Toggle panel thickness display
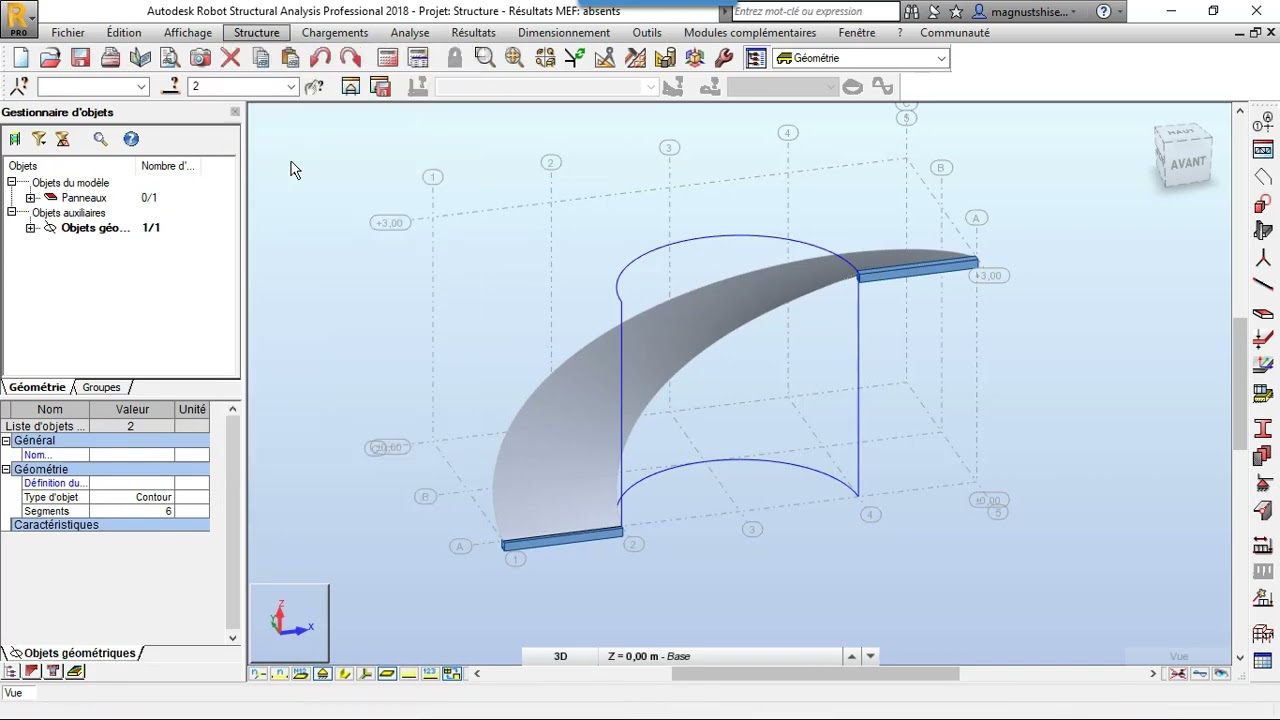 click(387, 673)
